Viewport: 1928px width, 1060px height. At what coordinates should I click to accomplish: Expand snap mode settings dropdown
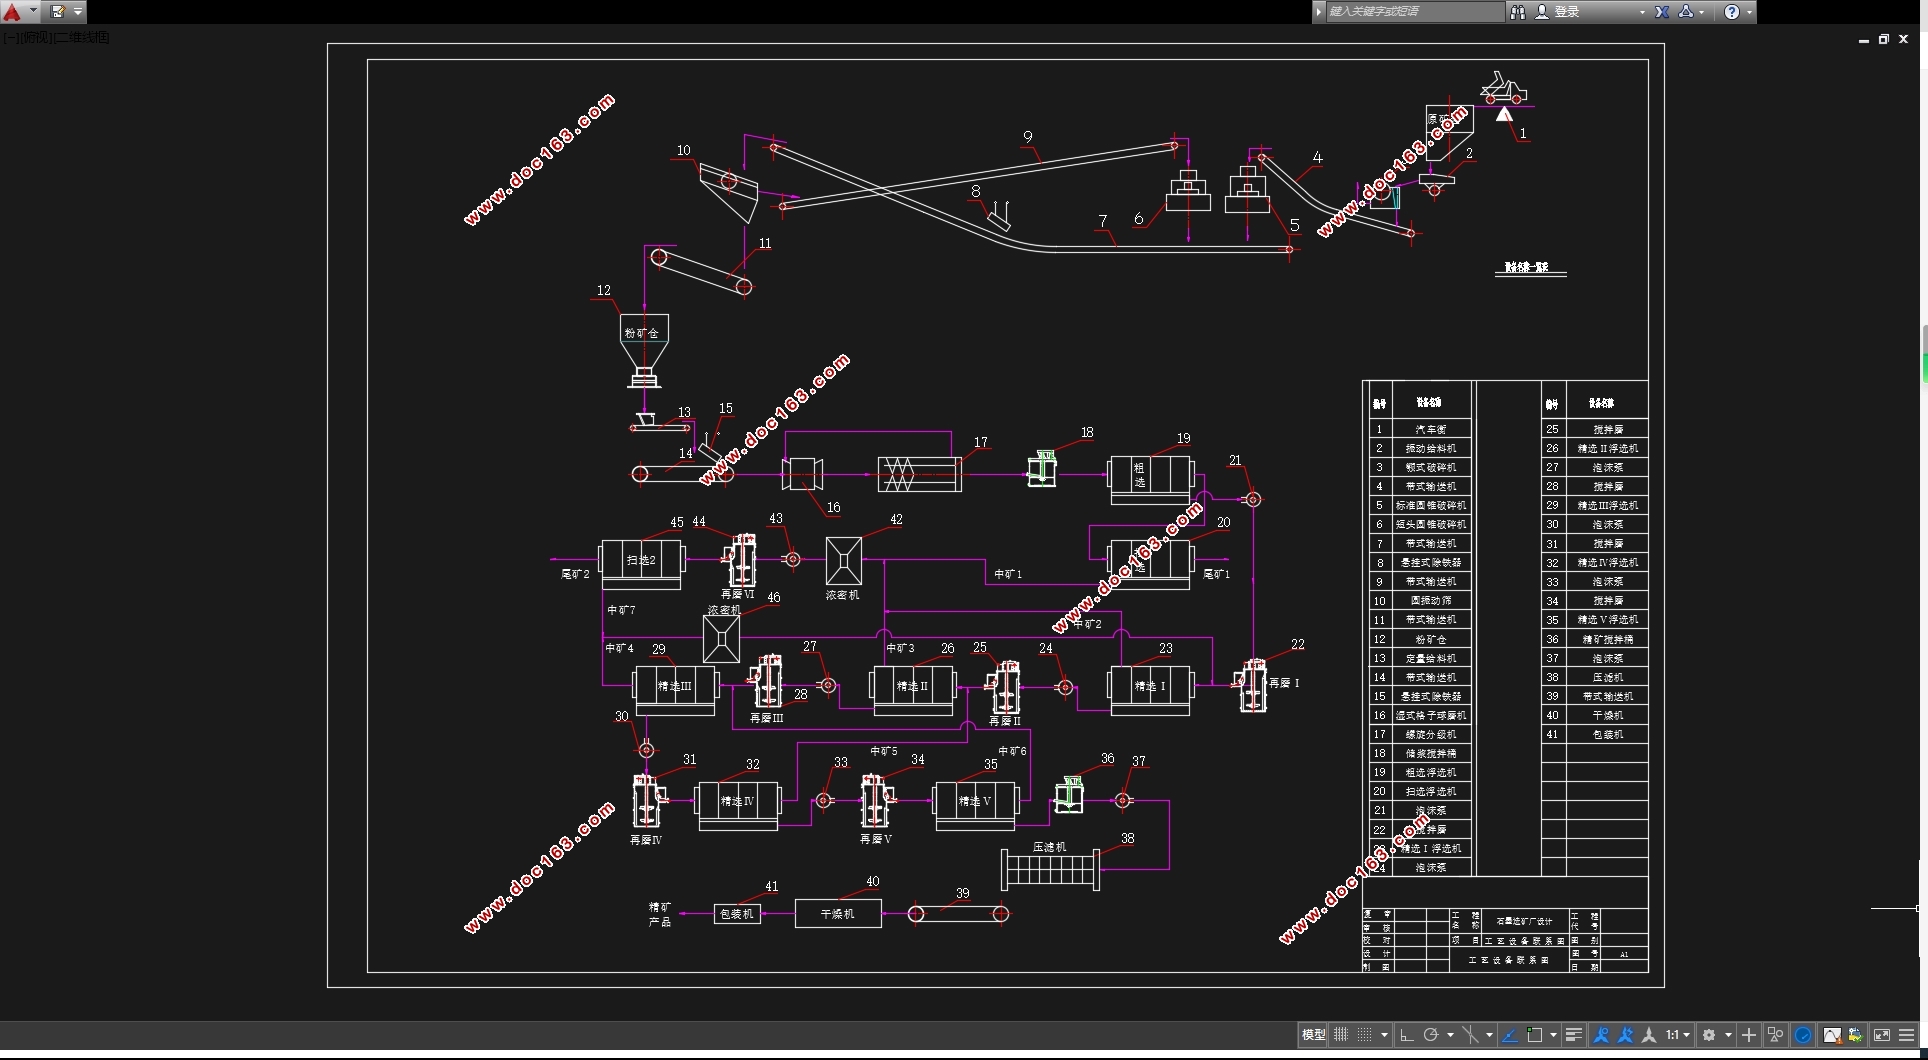1384,1035
